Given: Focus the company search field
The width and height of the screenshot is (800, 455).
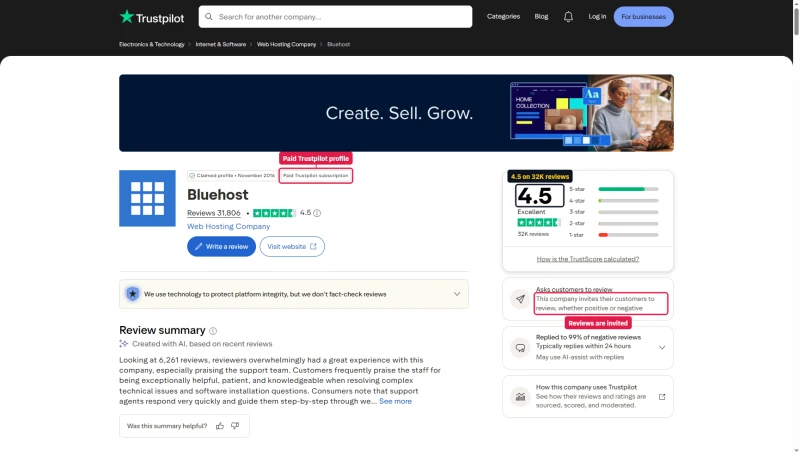Looking at the screenshot, I should click(x=335, y=17).
